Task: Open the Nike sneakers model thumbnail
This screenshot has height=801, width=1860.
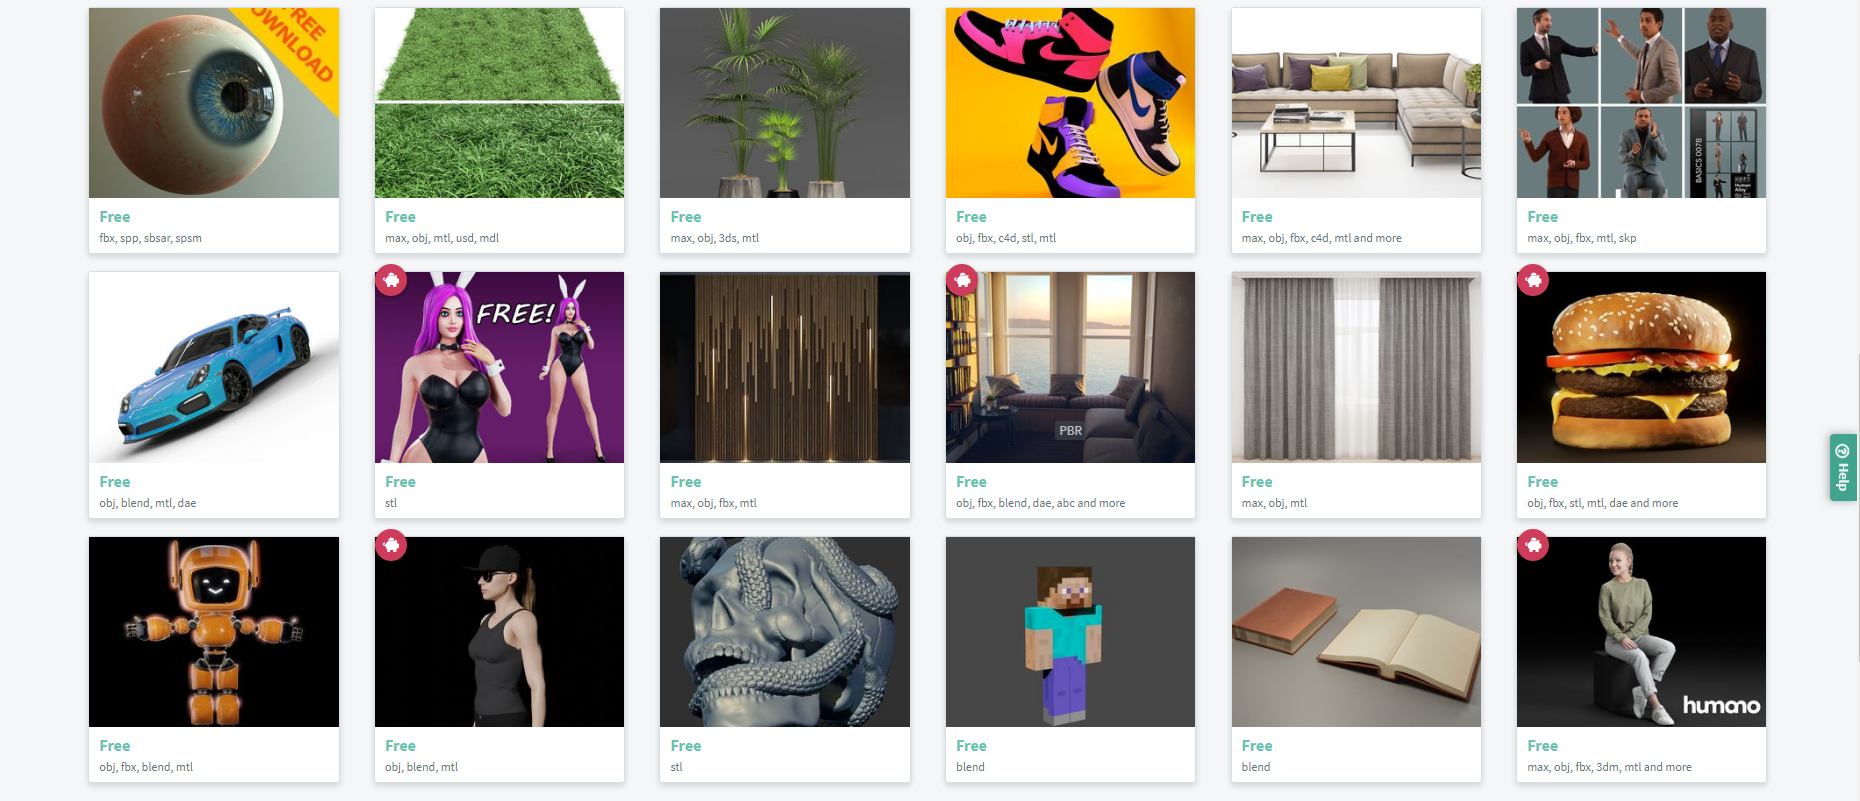Action: tap(1070, 103)
